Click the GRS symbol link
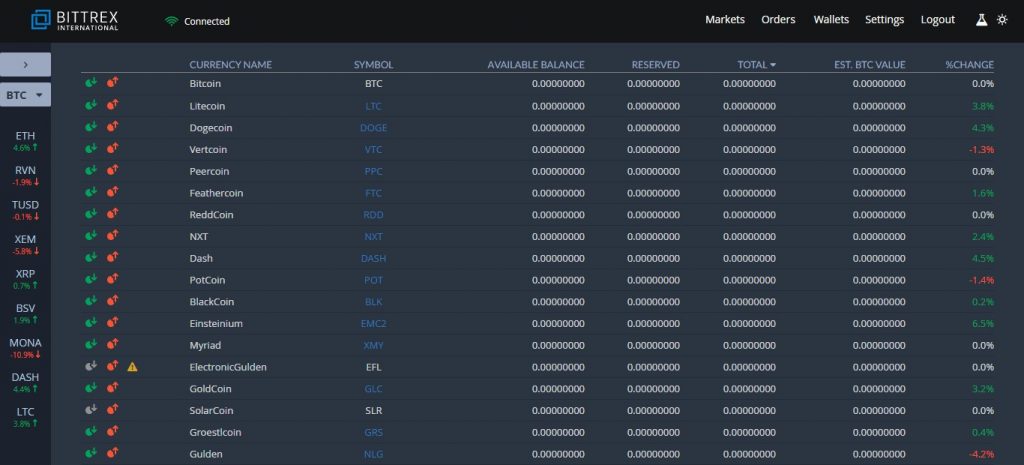1024x465 pixels. 374,432
